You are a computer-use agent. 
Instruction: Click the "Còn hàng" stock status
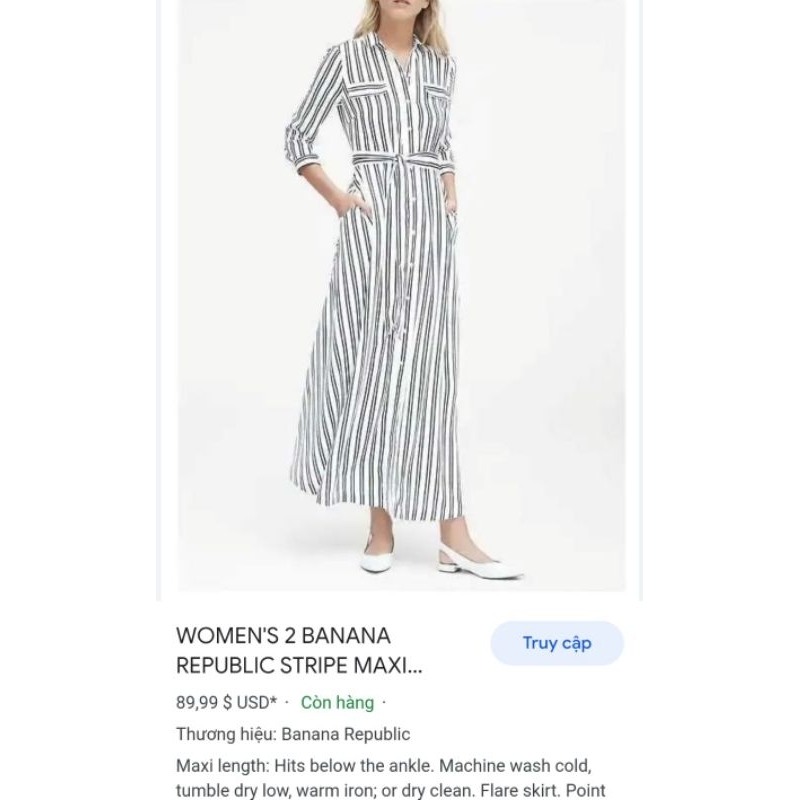337,703
